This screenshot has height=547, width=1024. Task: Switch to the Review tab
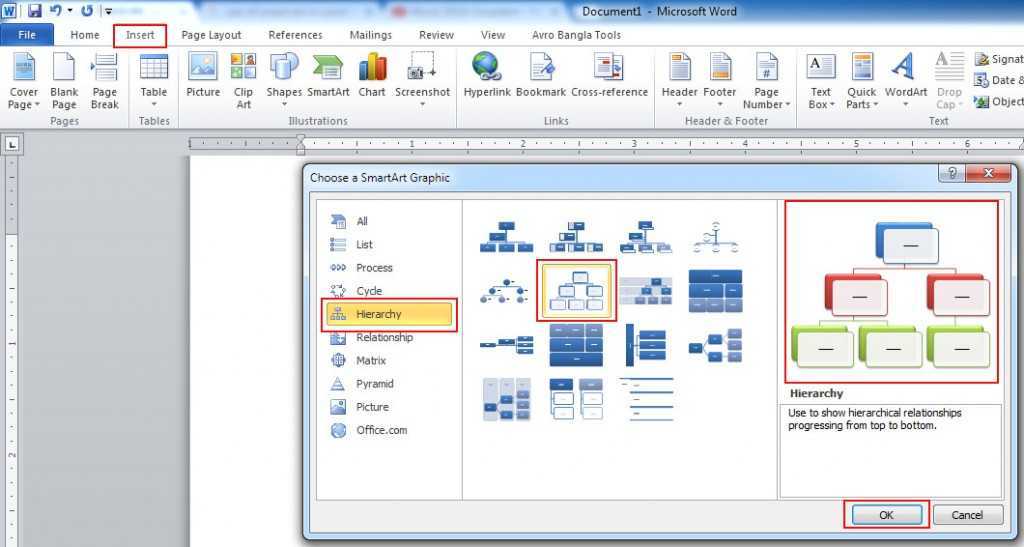click(436, 35)
